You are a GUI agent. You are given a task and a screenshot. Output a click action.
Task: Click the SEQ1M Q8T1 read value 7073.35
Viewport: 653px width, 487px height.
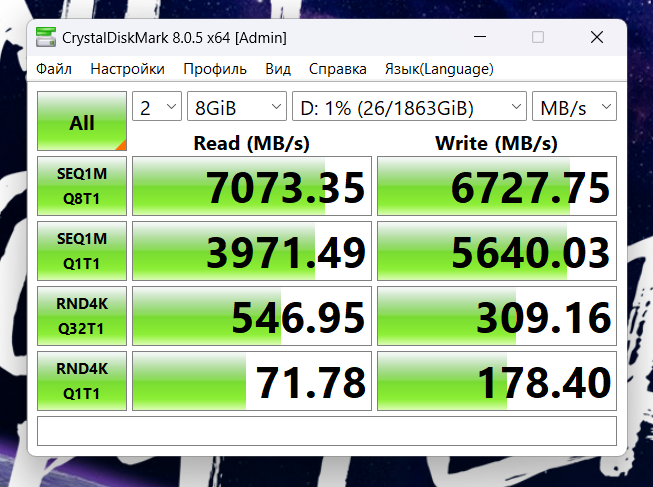pyautogui.click(x=252, y=186)
